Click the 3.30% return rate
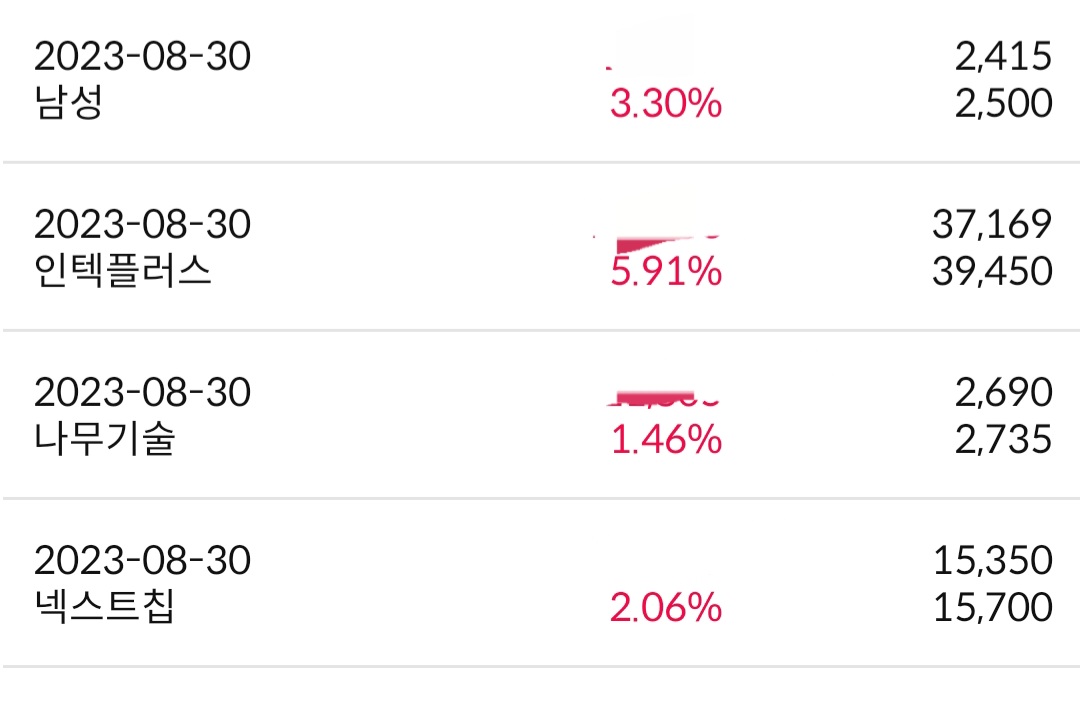Viewport: 1080px width, 701px height. pyautogui.click(x=665, y=104)
